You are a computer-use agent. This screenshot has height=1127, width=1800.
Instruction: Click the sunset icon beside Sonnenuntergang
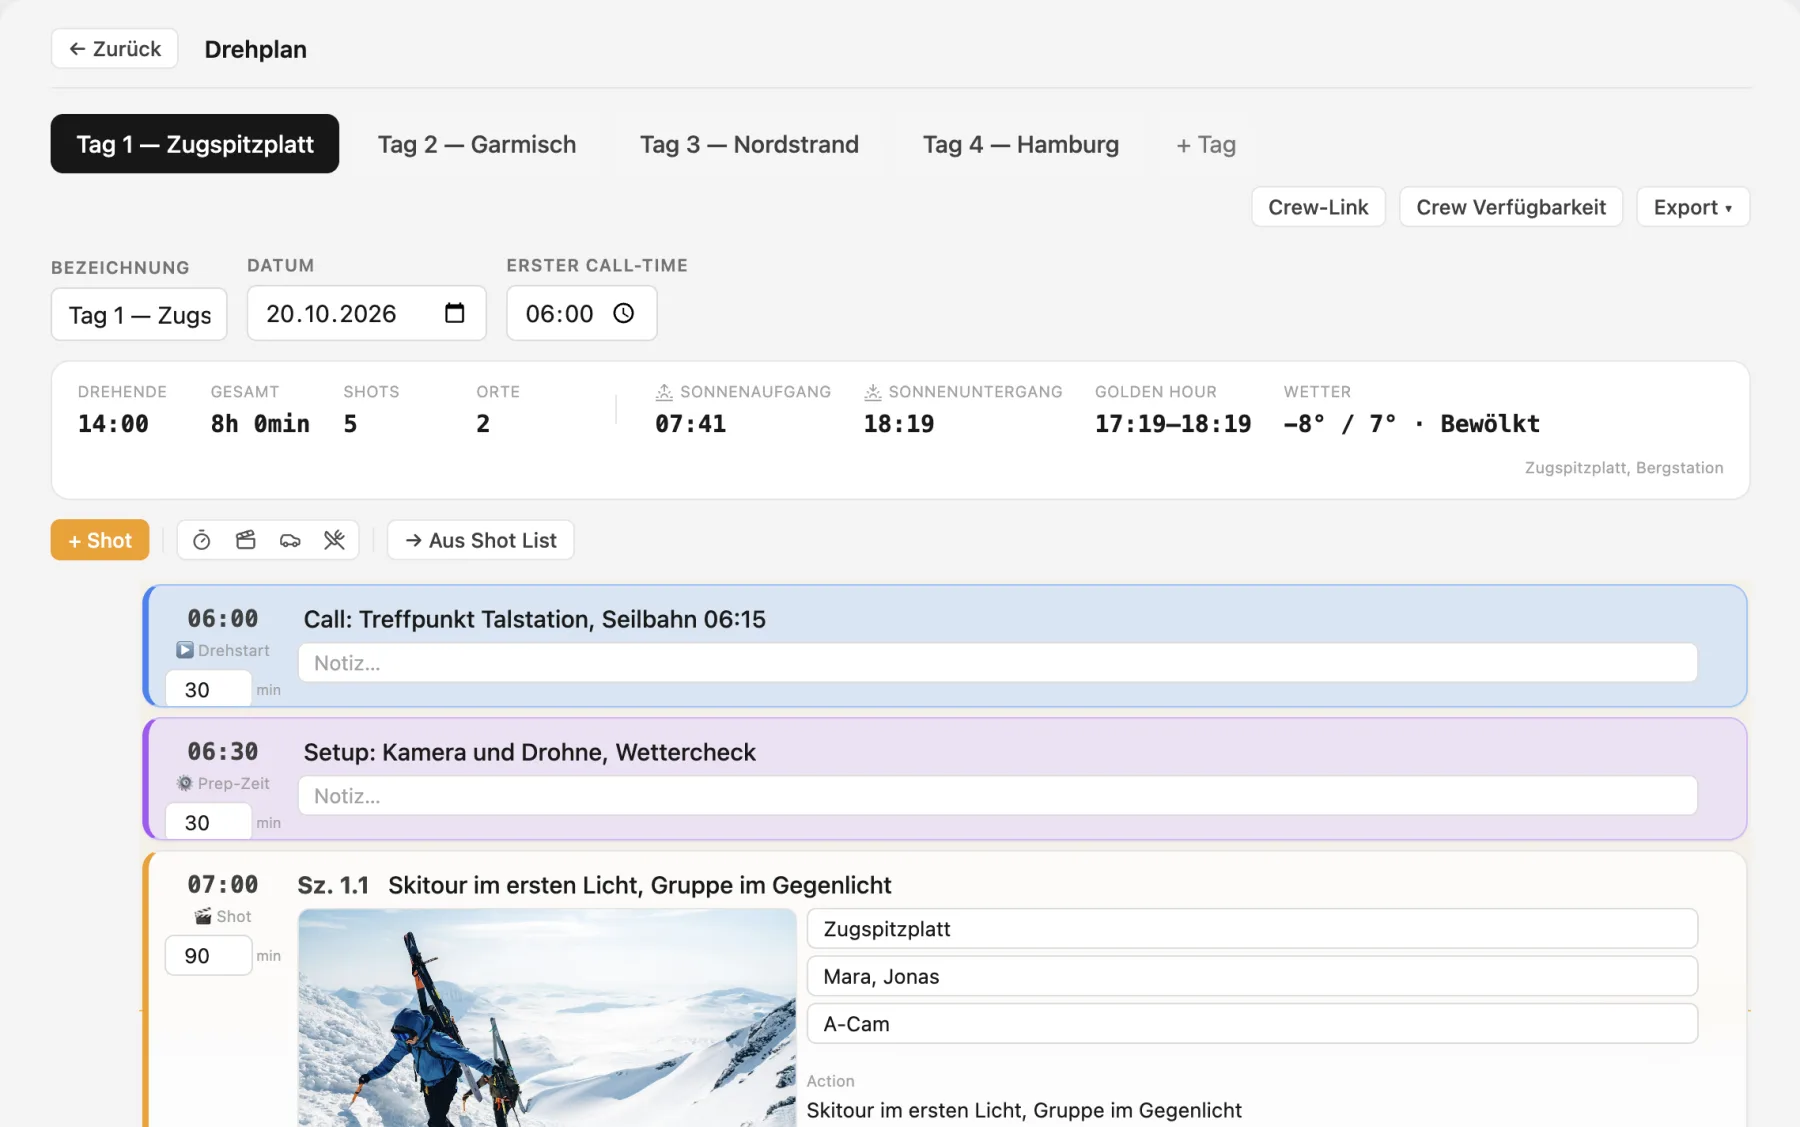click(x=873, y=392)
